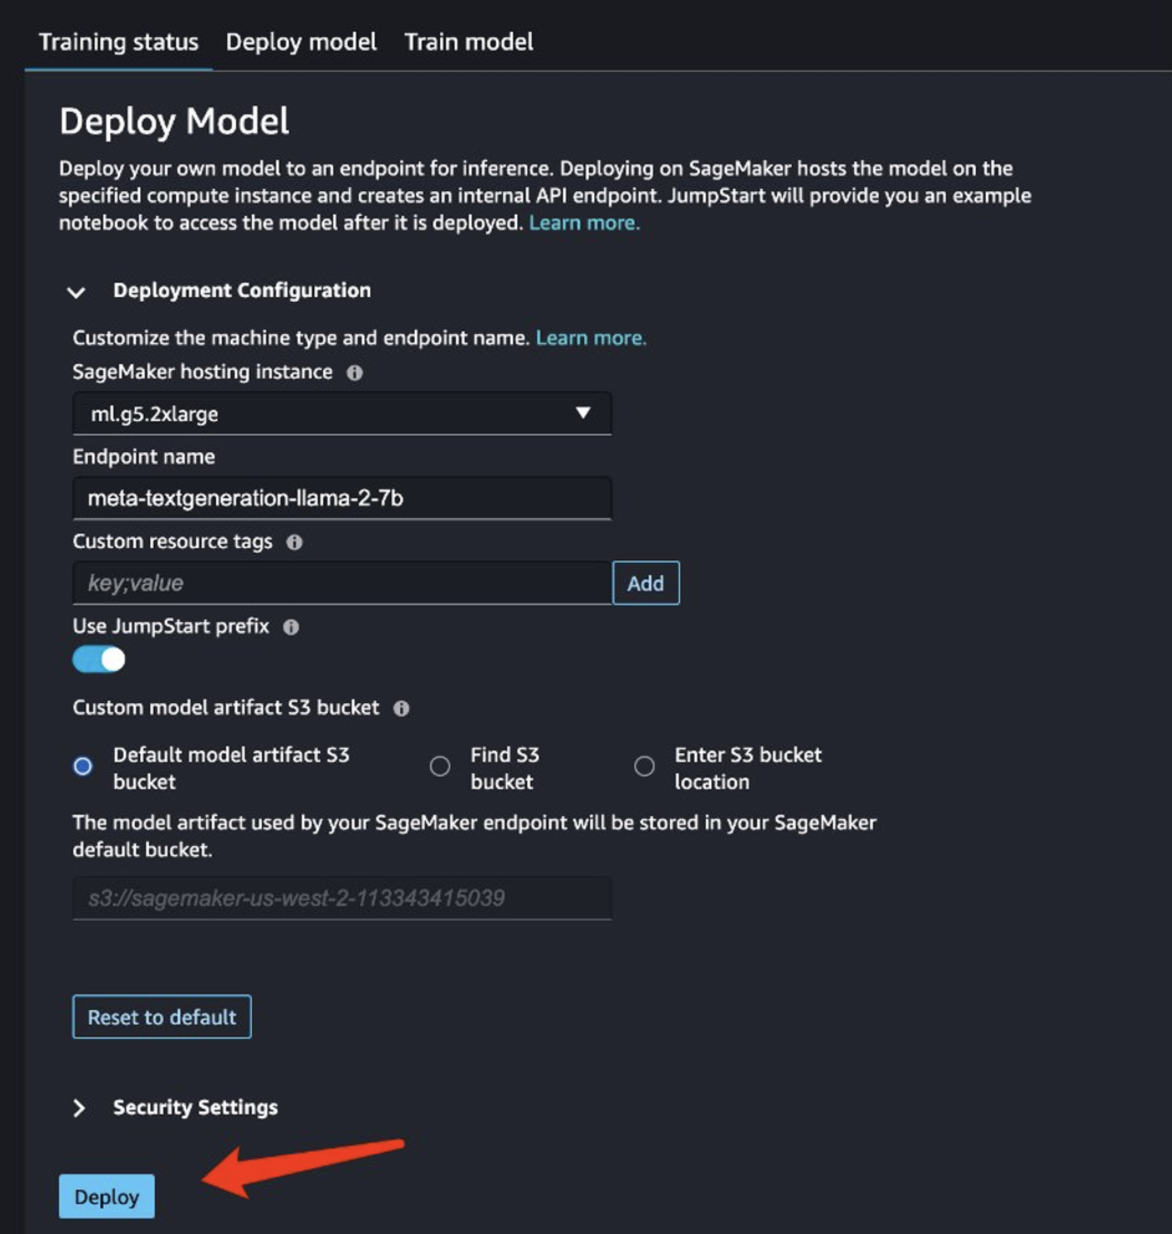Collapse the Deployment Configuration section
The height and width of the screenshot is (1234, 1172).
point(76,292)
